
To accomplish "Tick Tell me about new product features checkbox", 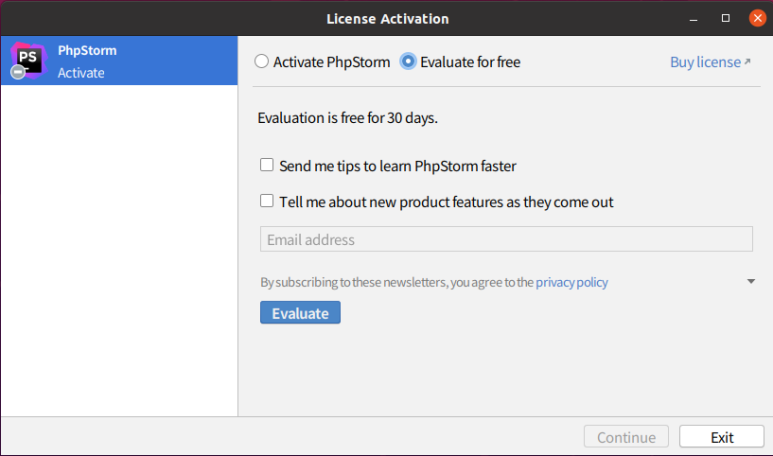I will [x=267, y=201].
